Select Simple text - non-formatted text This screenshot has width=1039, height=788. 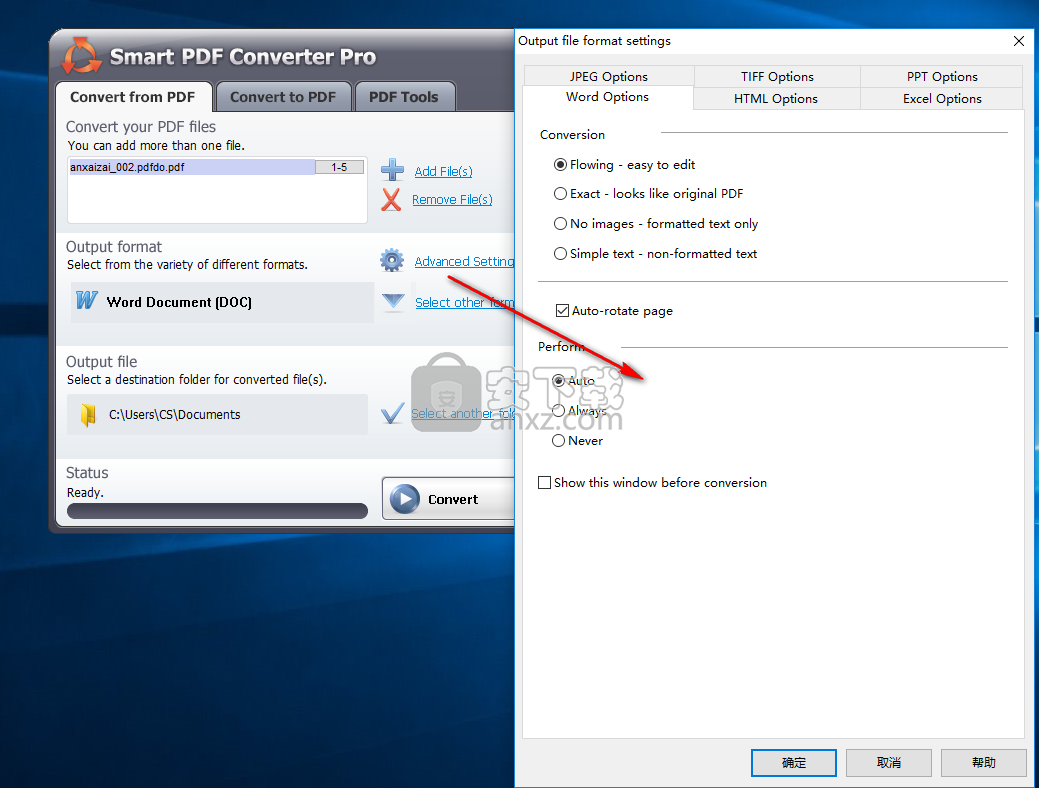tap(561, 254)
